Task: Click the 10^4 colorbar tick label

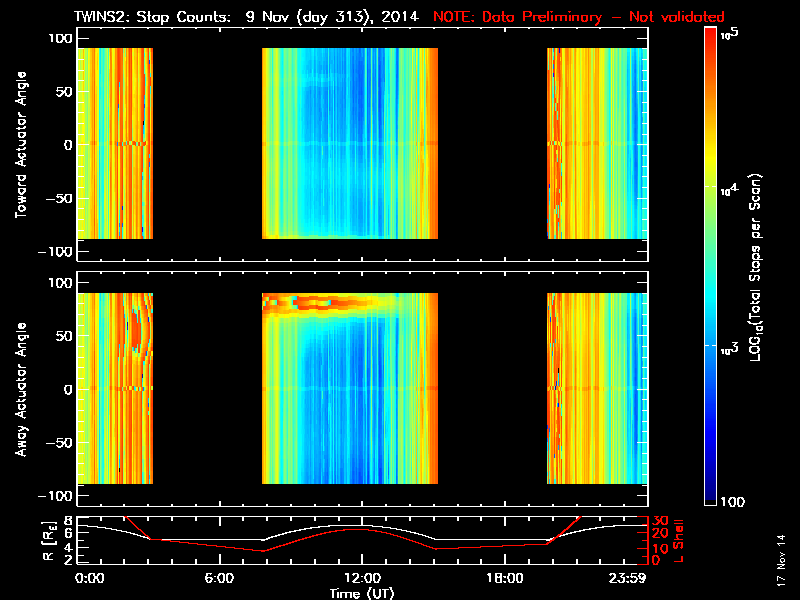Action: pyautogui.click(x=729, y=190)
